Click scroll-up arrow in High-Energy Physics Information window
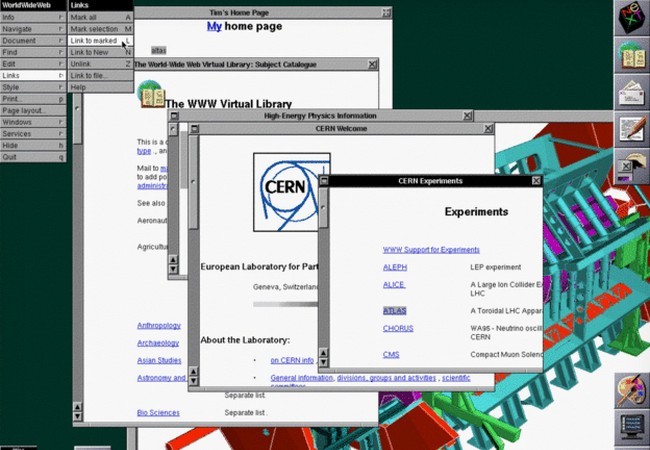The width and height of the screenshot is (650, 450). pos(173,259)
